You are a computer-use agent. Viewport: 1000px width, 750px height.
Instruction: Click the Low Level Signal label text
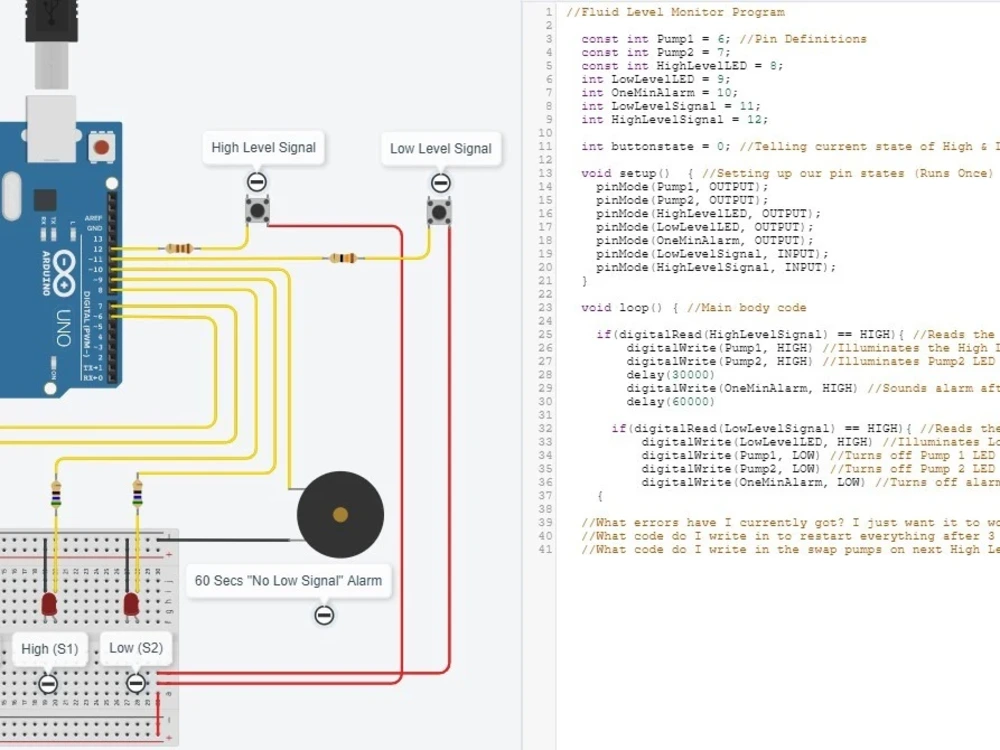point(441,148)
